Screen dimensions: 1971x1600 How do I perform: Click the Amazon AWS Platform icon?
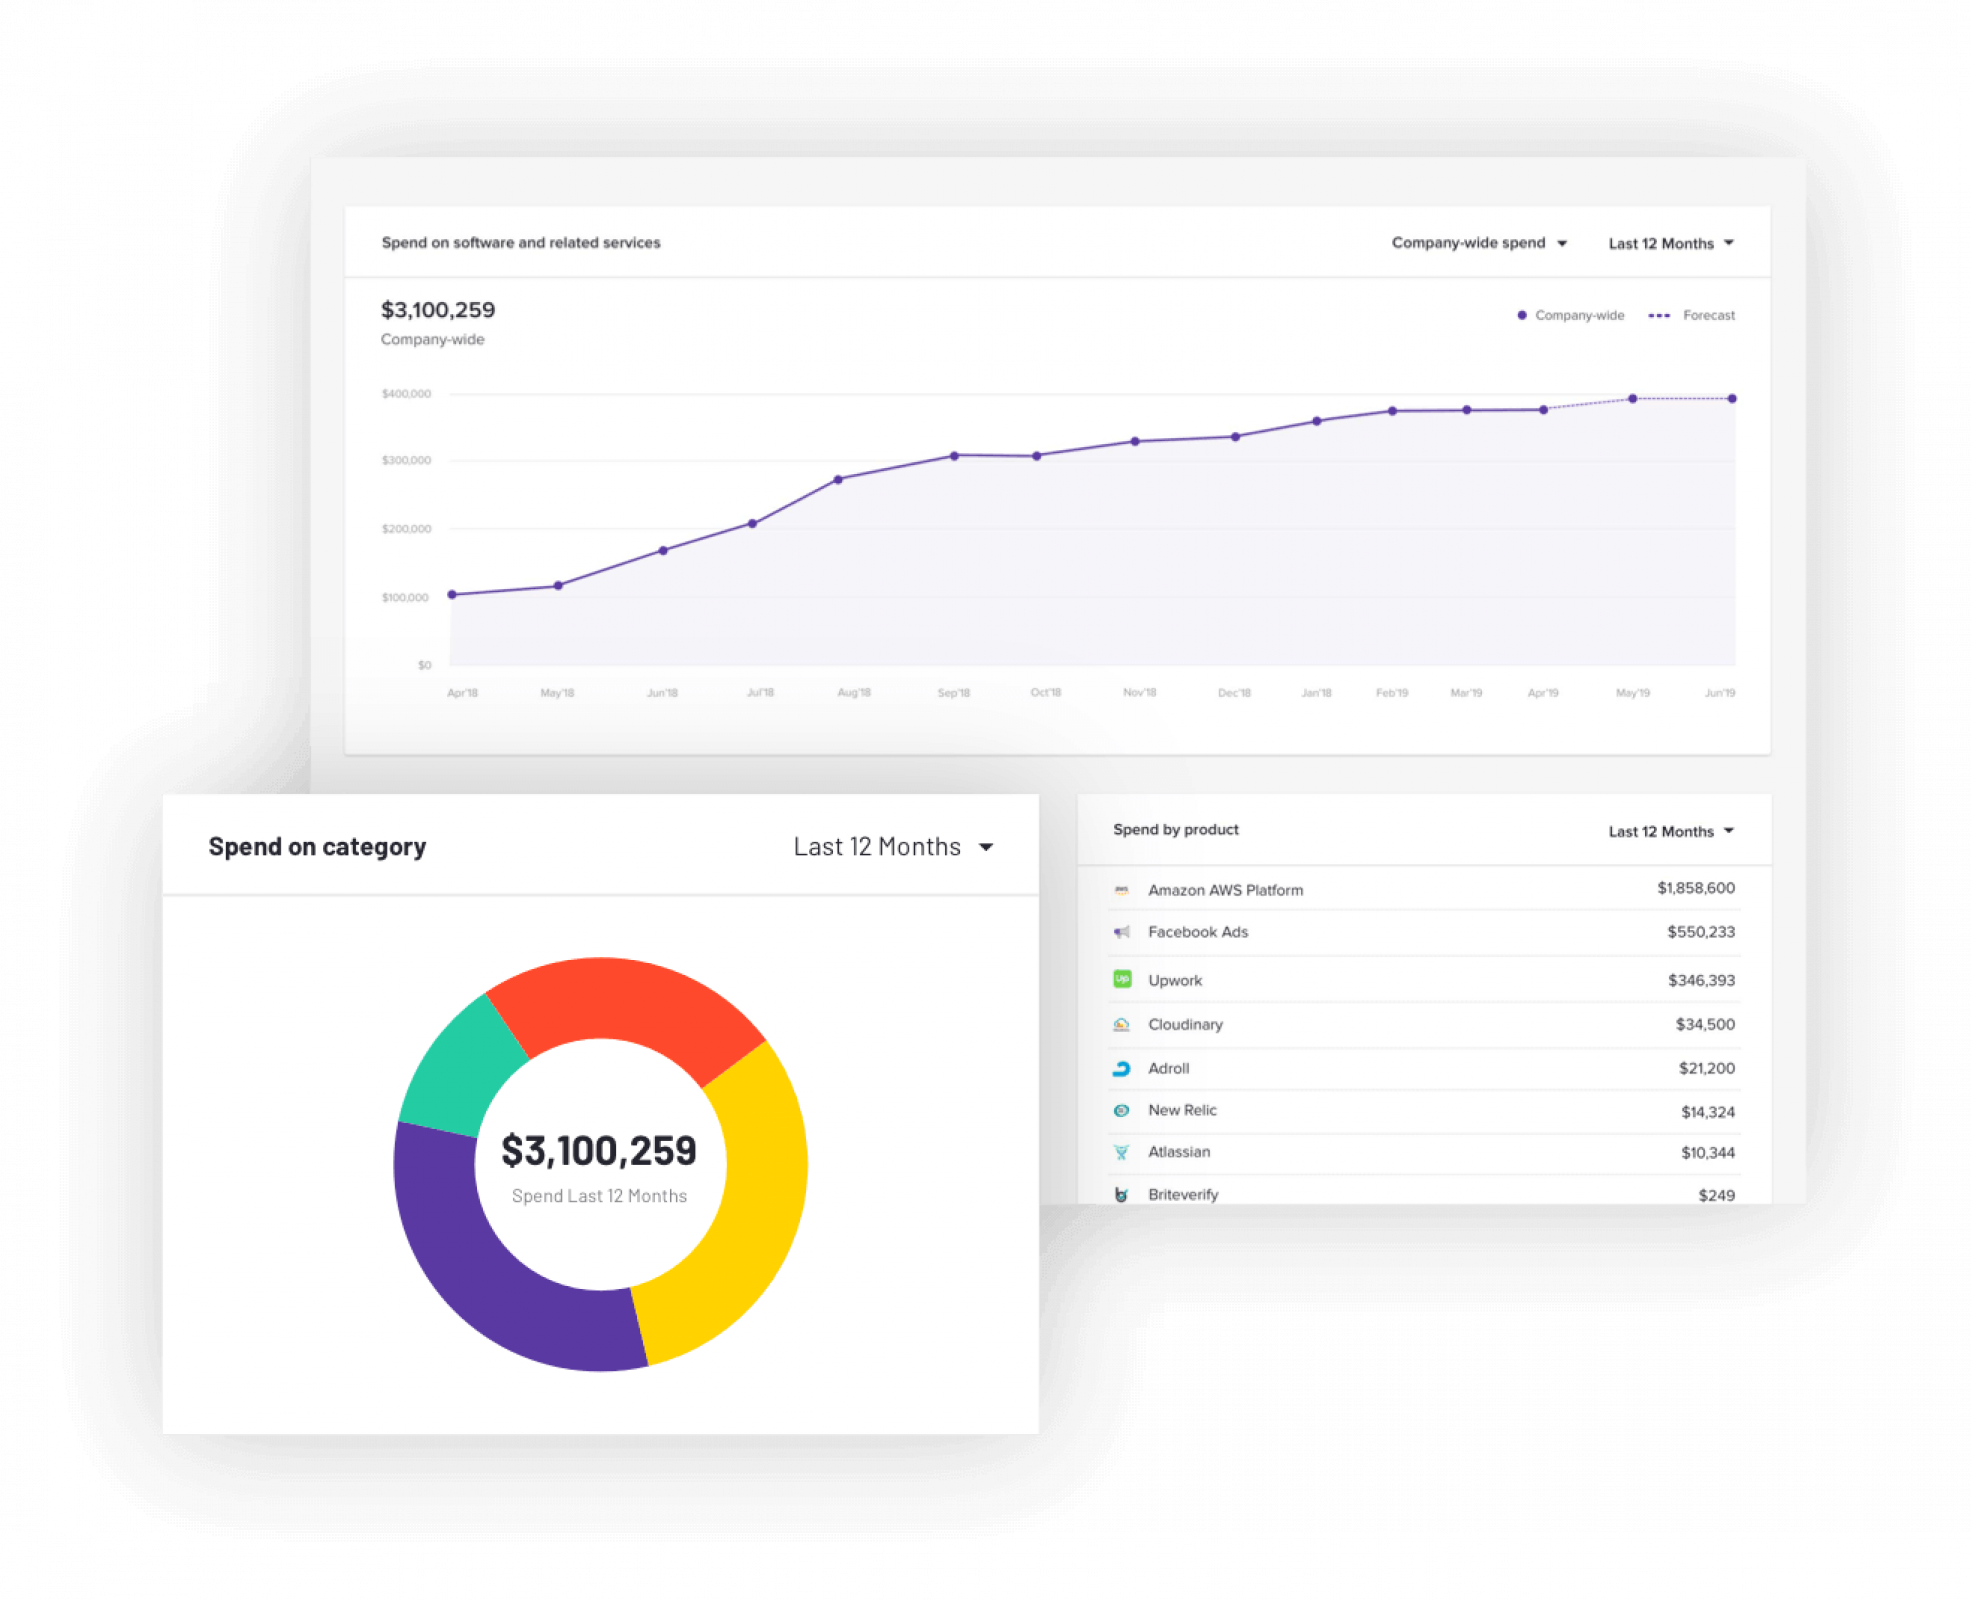pyautogui.click(x=1121, y=890)
